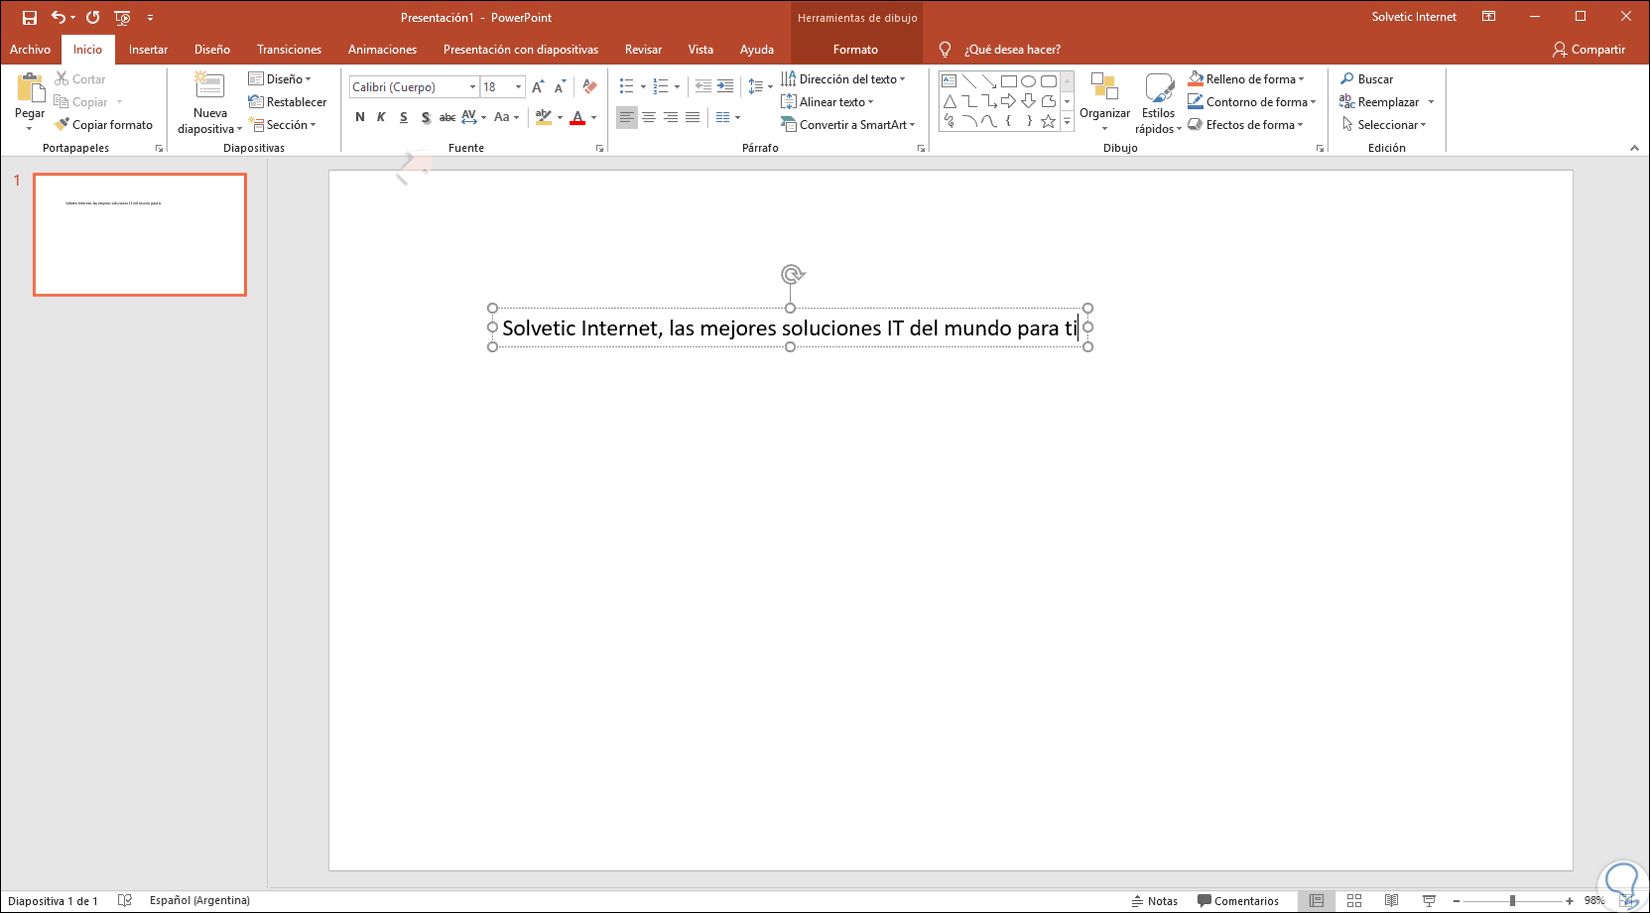Click the Redo/Repeat icon in quick access
Image resolution: width=1650 pixels, height=913 pixels.
click(x=93, y=17)
